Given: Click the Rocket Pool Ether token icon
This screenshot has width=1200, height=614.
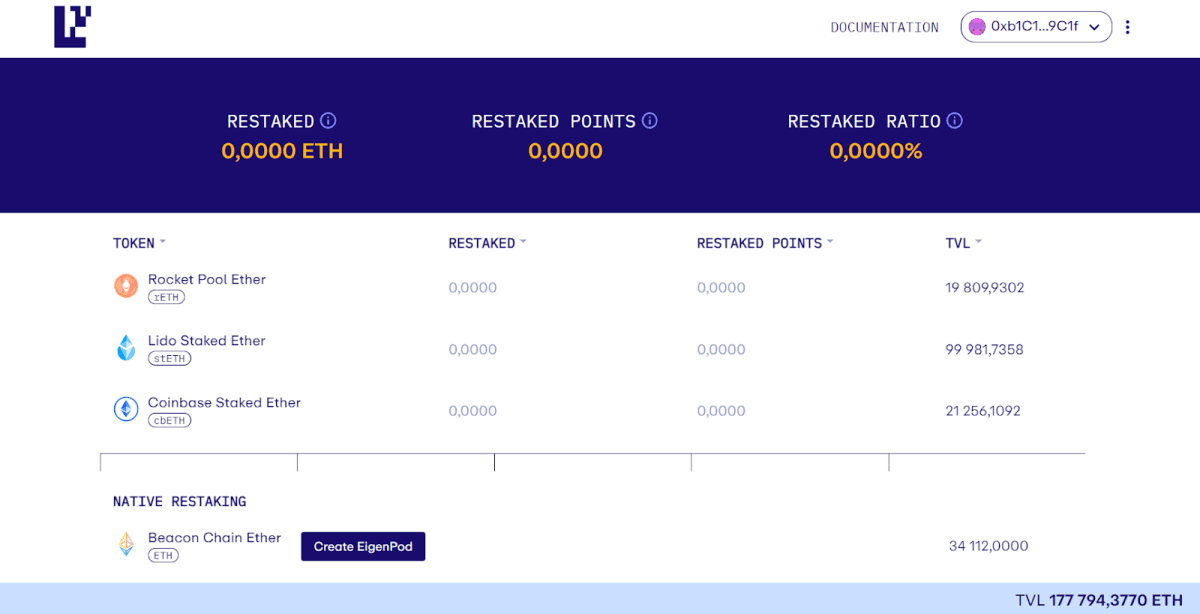Looking at the screenshot, I should coord(125,287).
